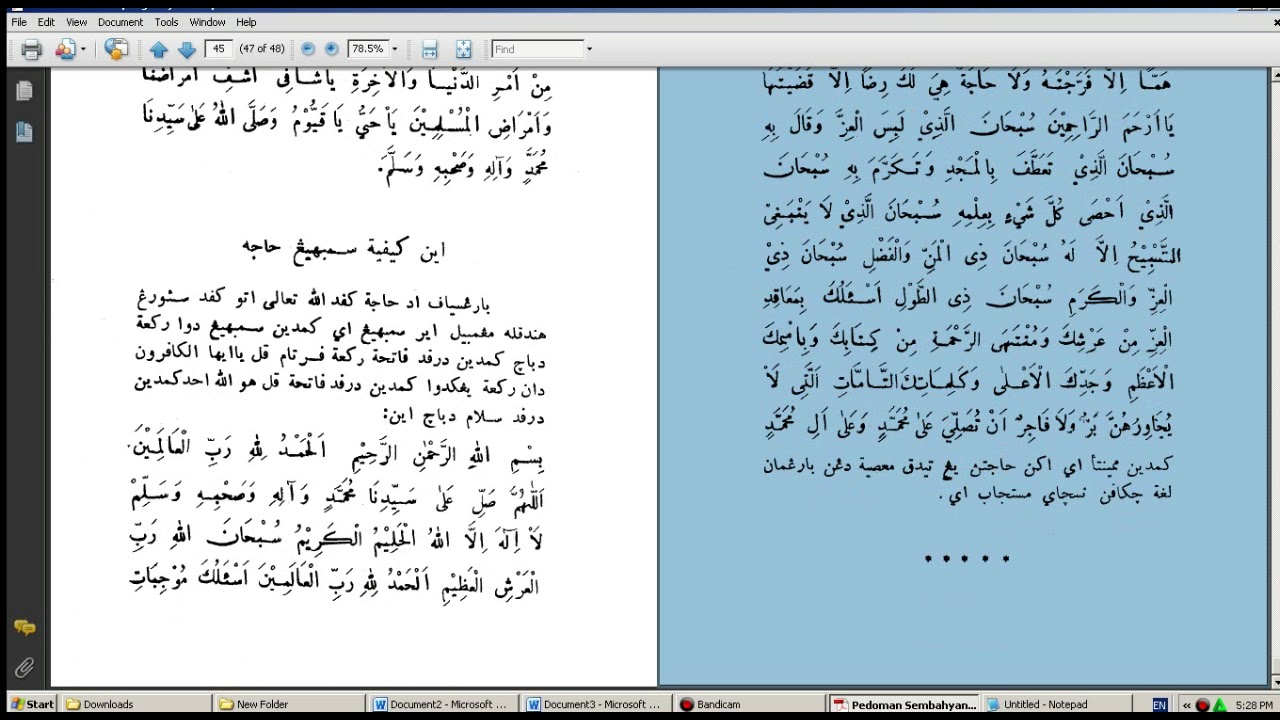The height and width of the screenshot is (720, 1280).
Task: Switch to Bandicam in the taskbar
Action: click(750, 704)
